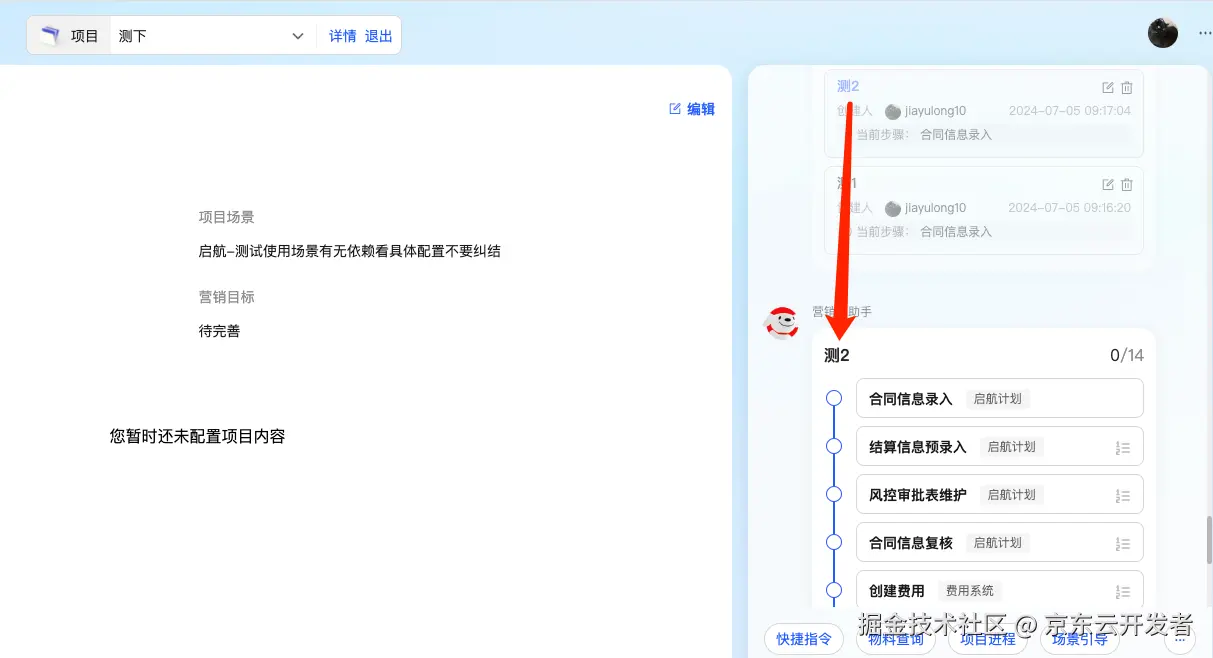Screen dimensions: 1213x658
Task: Open the ··· menu in the top right corner
Action: coord(1205,33)
